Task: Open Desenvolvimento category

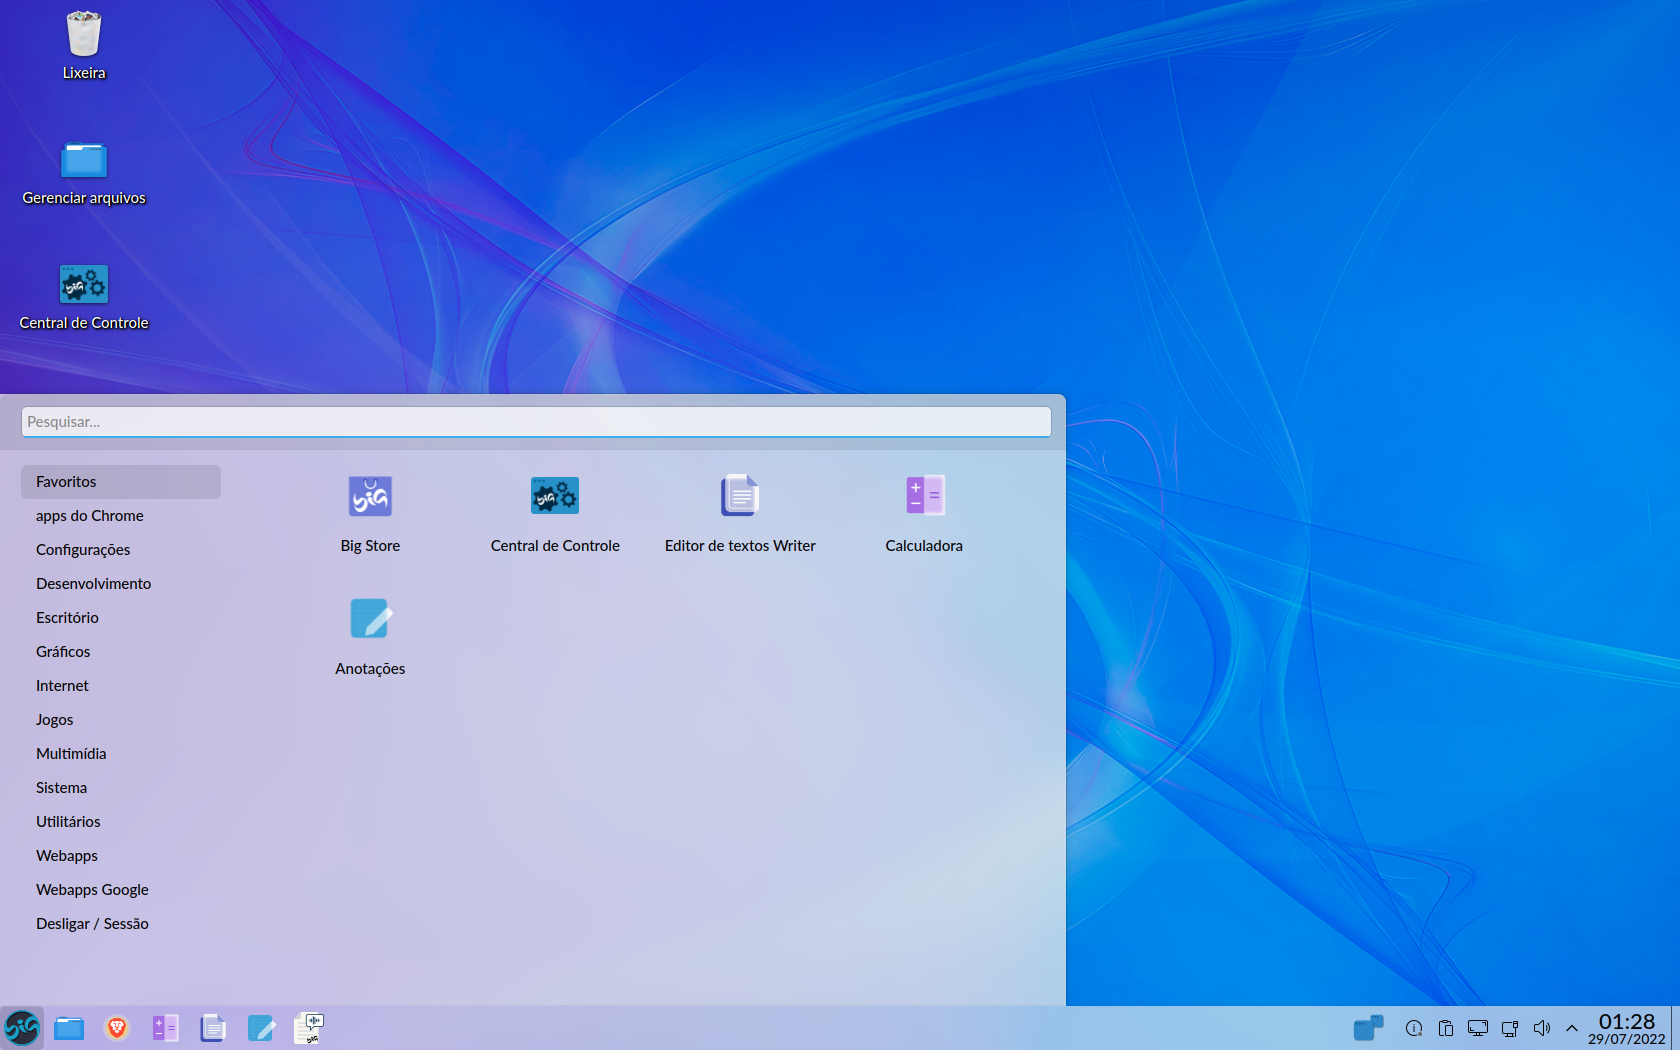Action: pyautogui.click(x=121, y=584)
